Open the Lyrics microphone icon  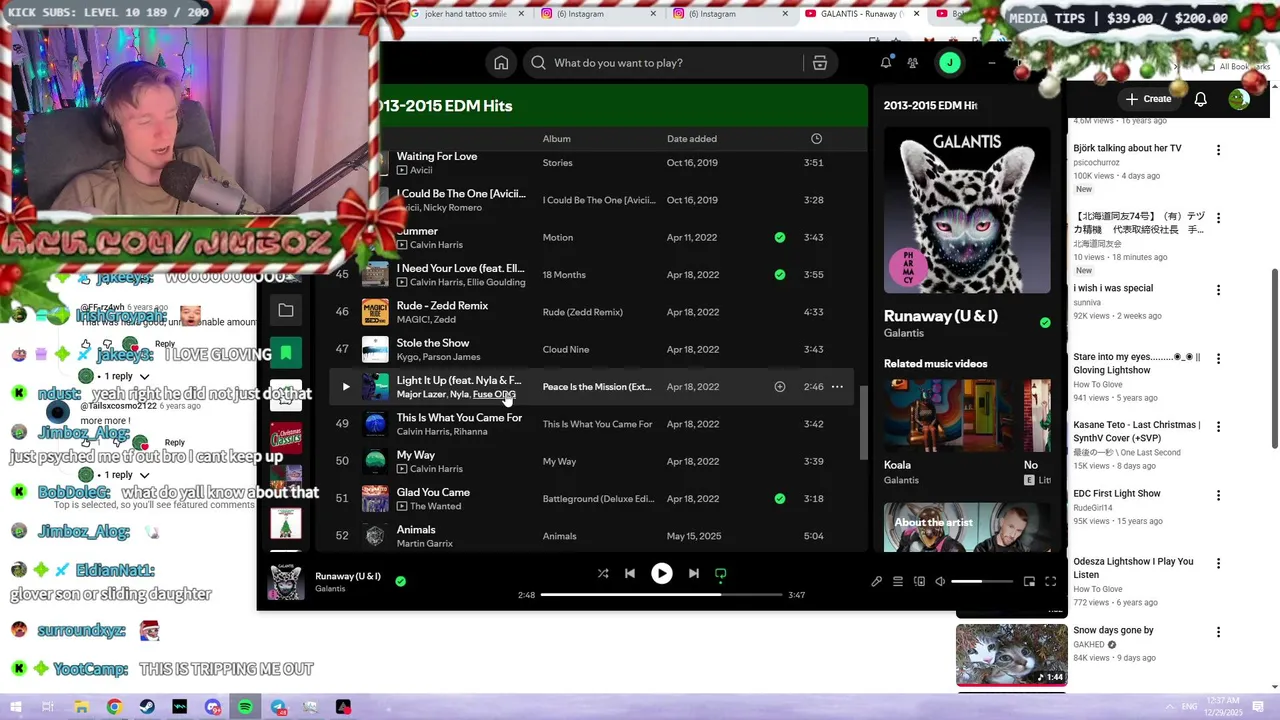click(x=877, y=582)
